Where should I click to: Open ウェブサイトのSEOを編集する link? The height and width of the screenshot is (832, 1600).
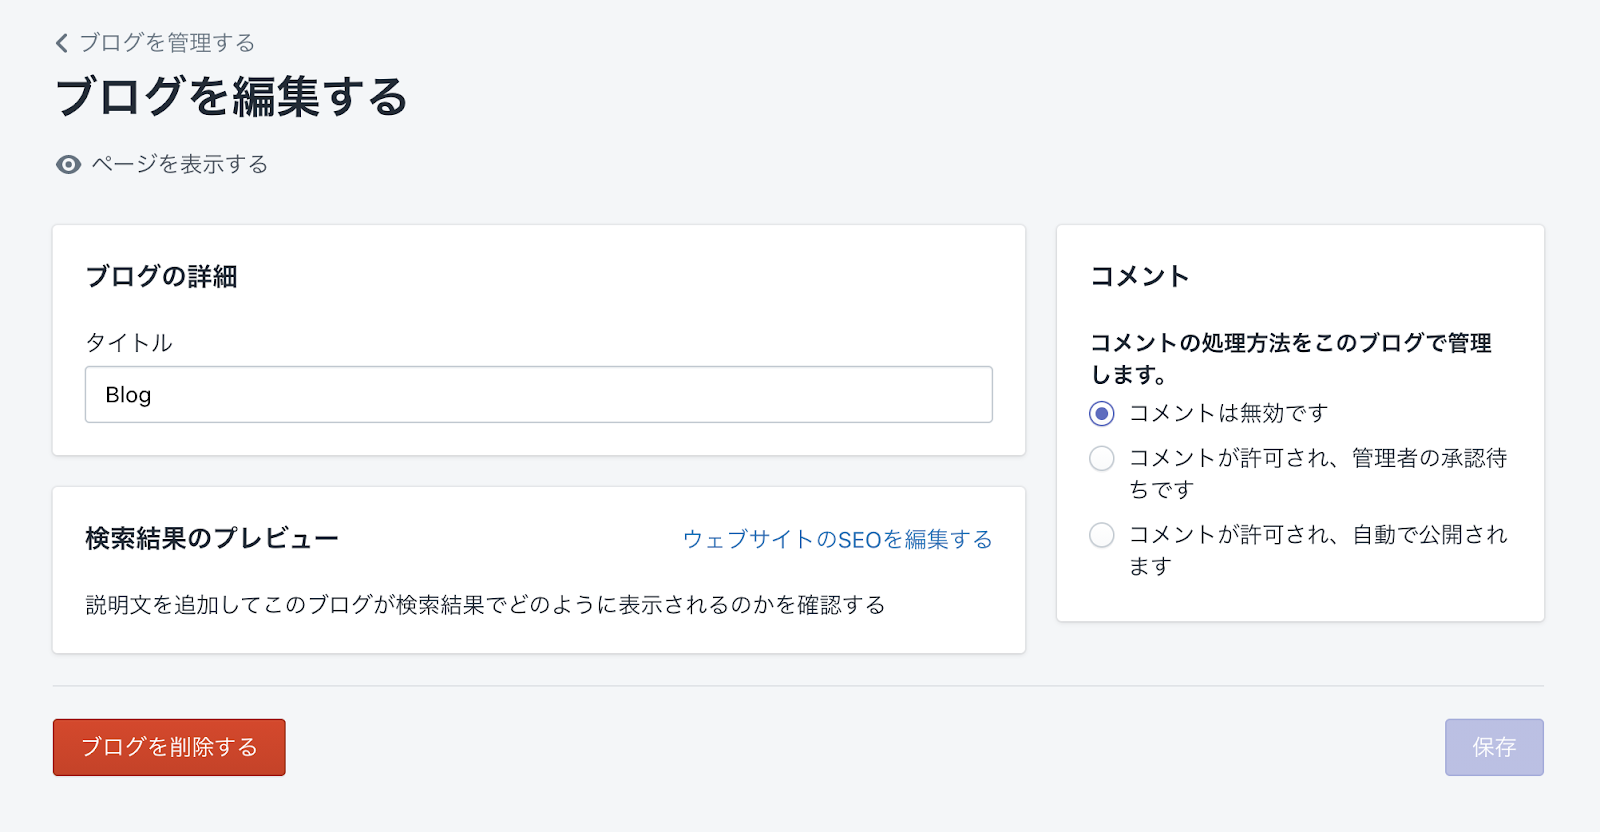tap(837, 540)
